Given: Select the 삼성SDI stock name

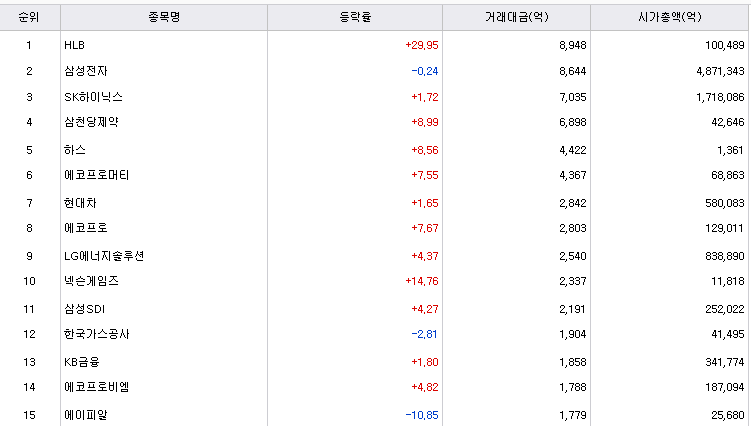Looking at the screenshot, I should (x=84, y=309).
